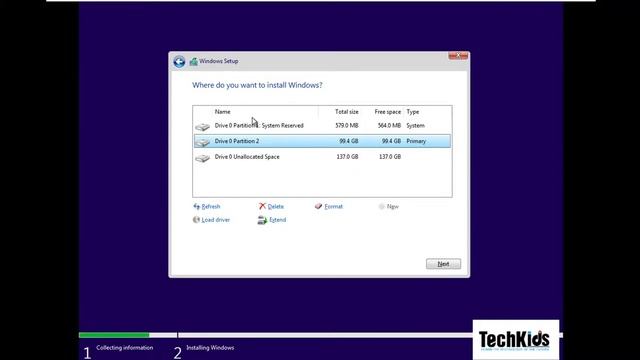Click the Extend partition icon
Screen dimensions: 640x360
coord(262,220)
